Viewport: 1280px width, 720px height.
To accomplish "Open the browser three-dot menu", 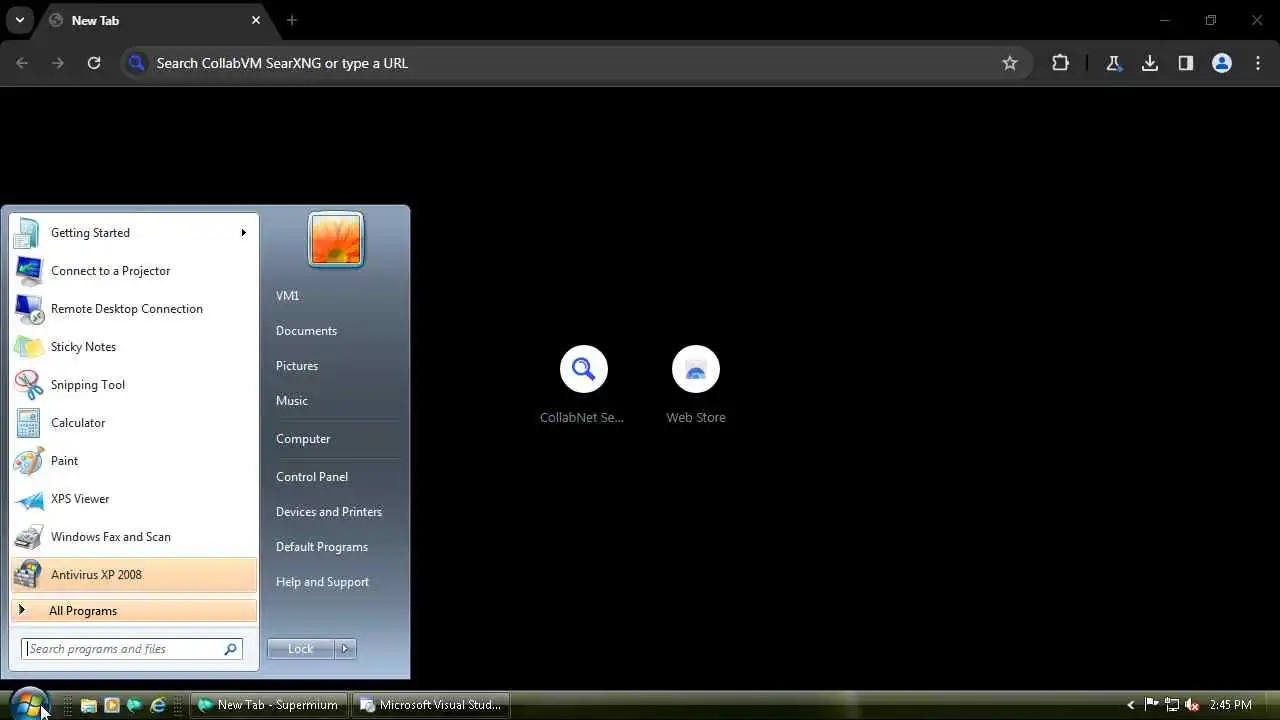I will click(1257, 63).
